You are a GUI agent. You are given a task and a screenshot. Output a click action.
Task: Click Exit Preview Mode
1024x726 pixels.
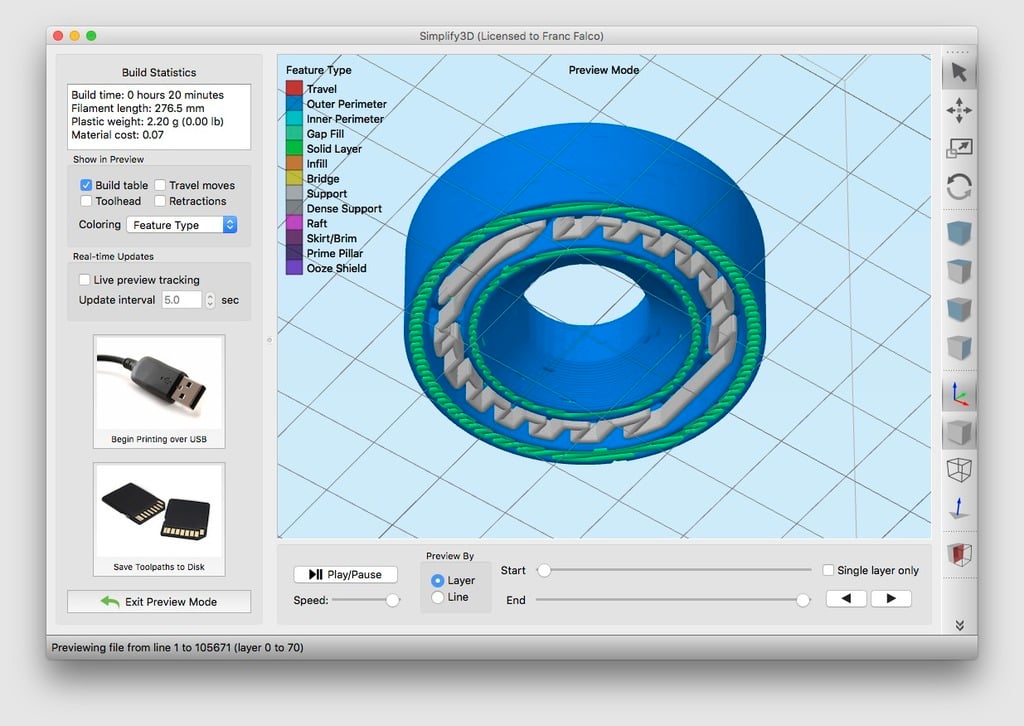pyautogui.click(x=158, y=601)
